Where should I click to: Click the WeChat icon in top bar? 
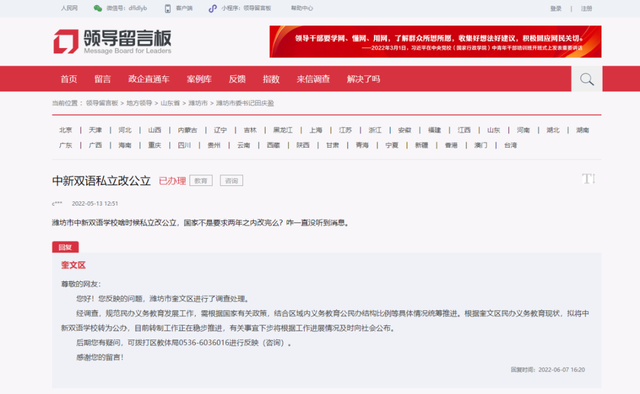[98, 8]
